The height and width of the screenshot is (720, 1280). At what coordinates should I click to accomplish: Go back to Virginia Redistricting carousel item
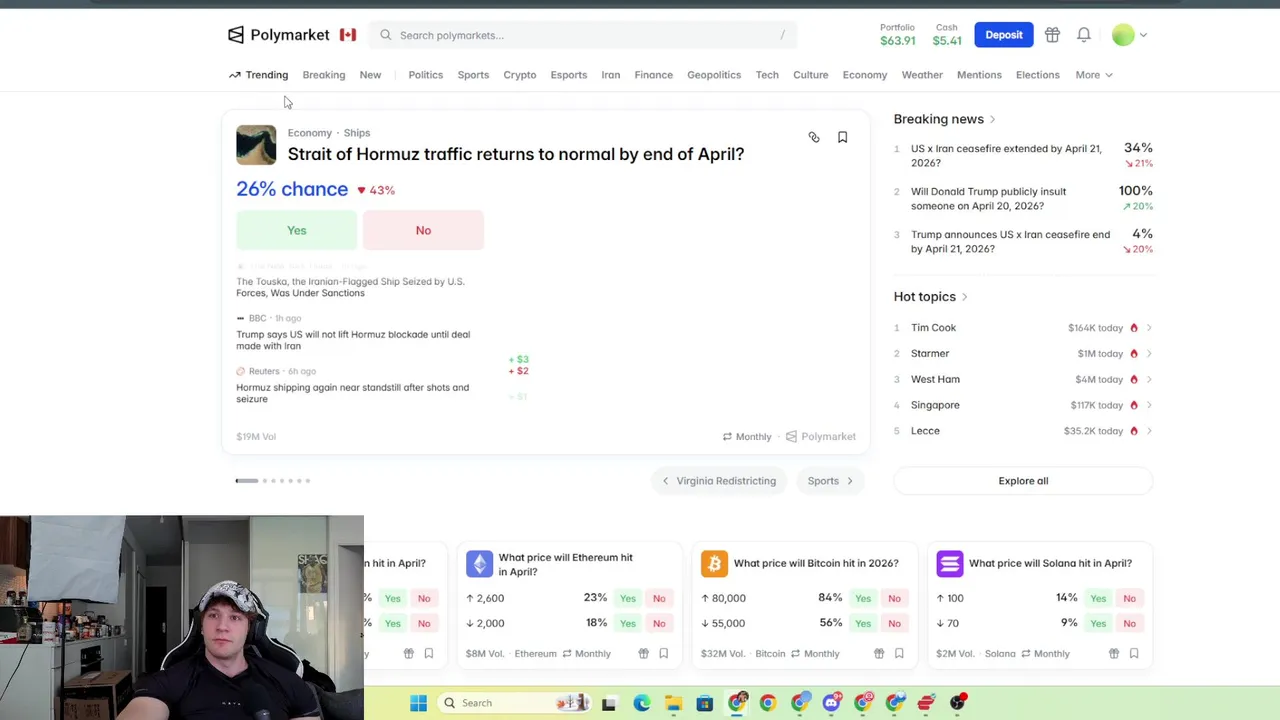(x=719, y=481)
